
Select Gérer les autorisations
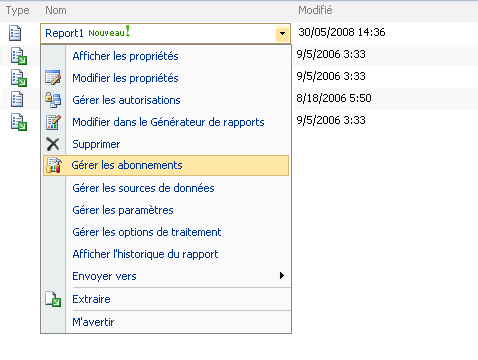(126, 100)
